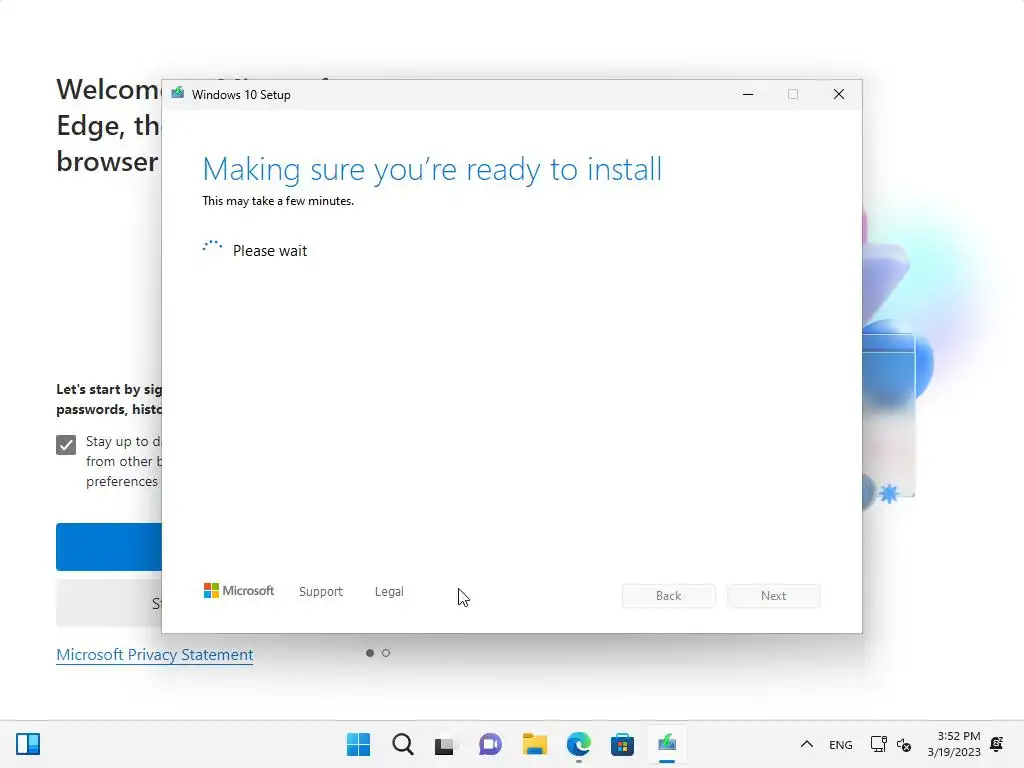Select first page indicator dot in Edge
Viewport: 1024px width, 768px height.
click(x=370, y=653)
